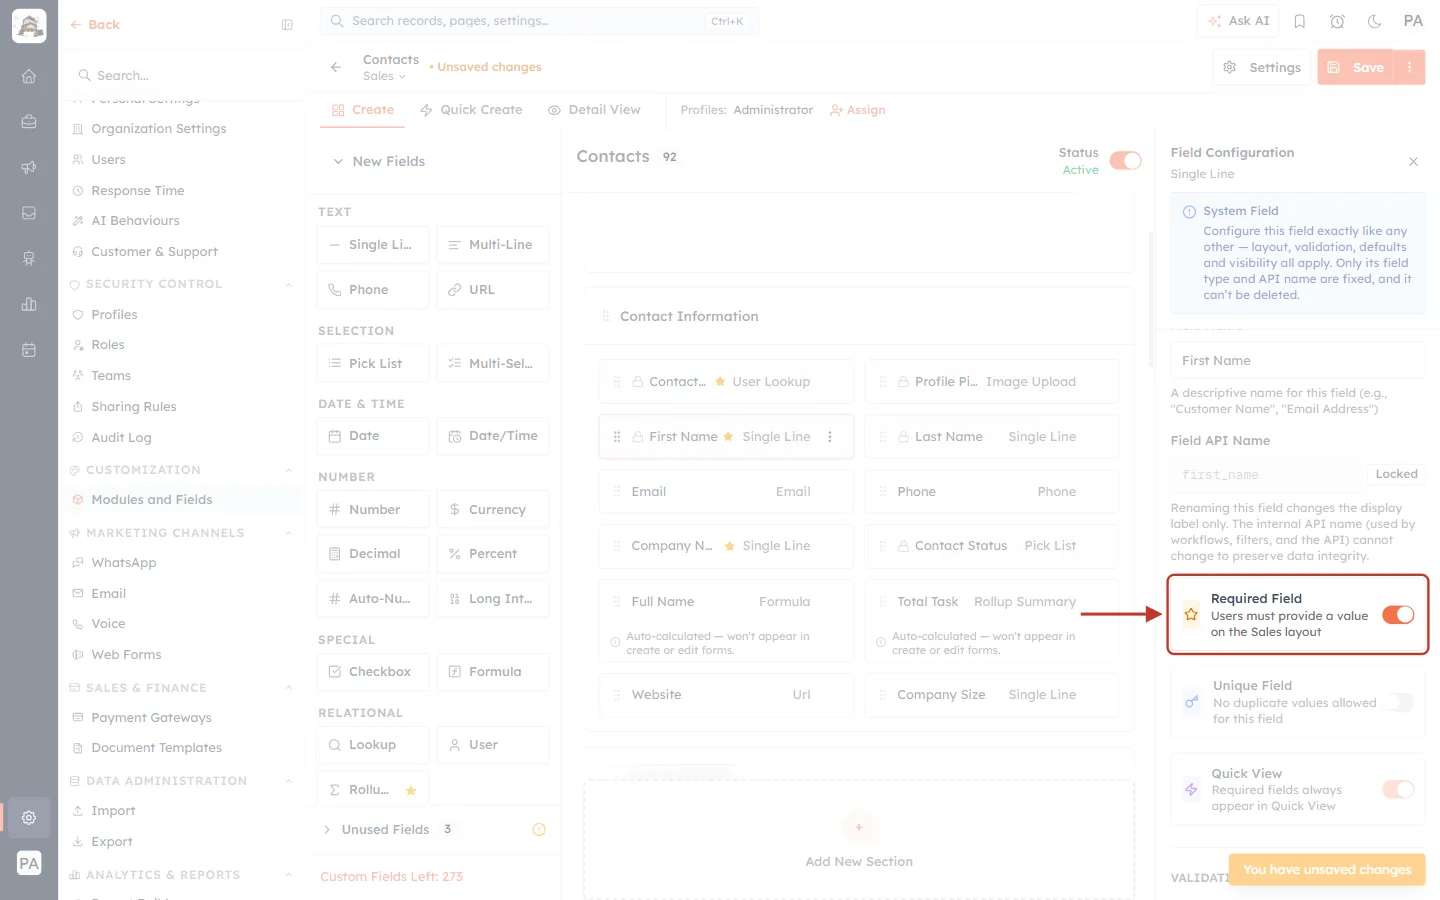This screenshot has width=1440, height=900.
Task: Close the Field Configuration panel
Action: coord(1413,162)
